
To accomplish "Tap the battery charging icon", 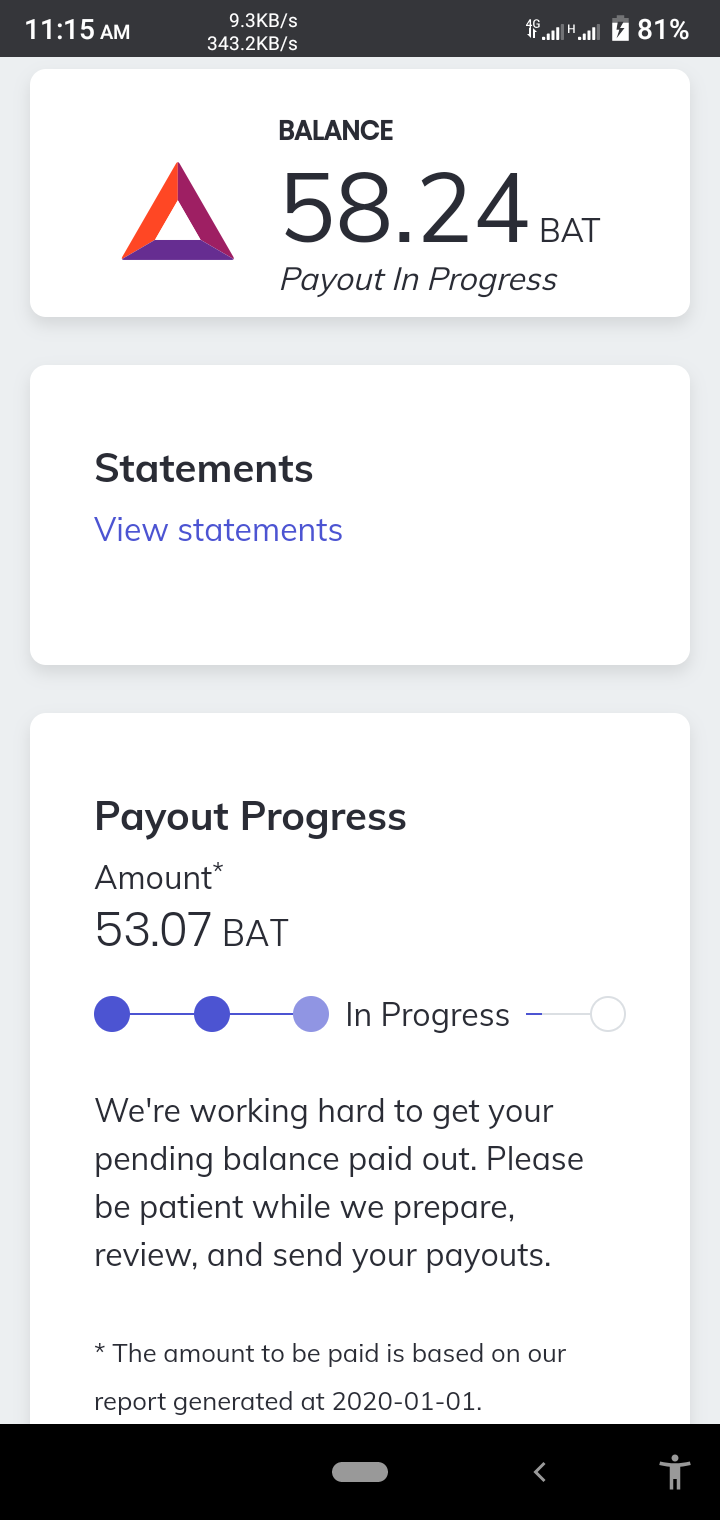I will pyautogui.click(x=620, y=29).
